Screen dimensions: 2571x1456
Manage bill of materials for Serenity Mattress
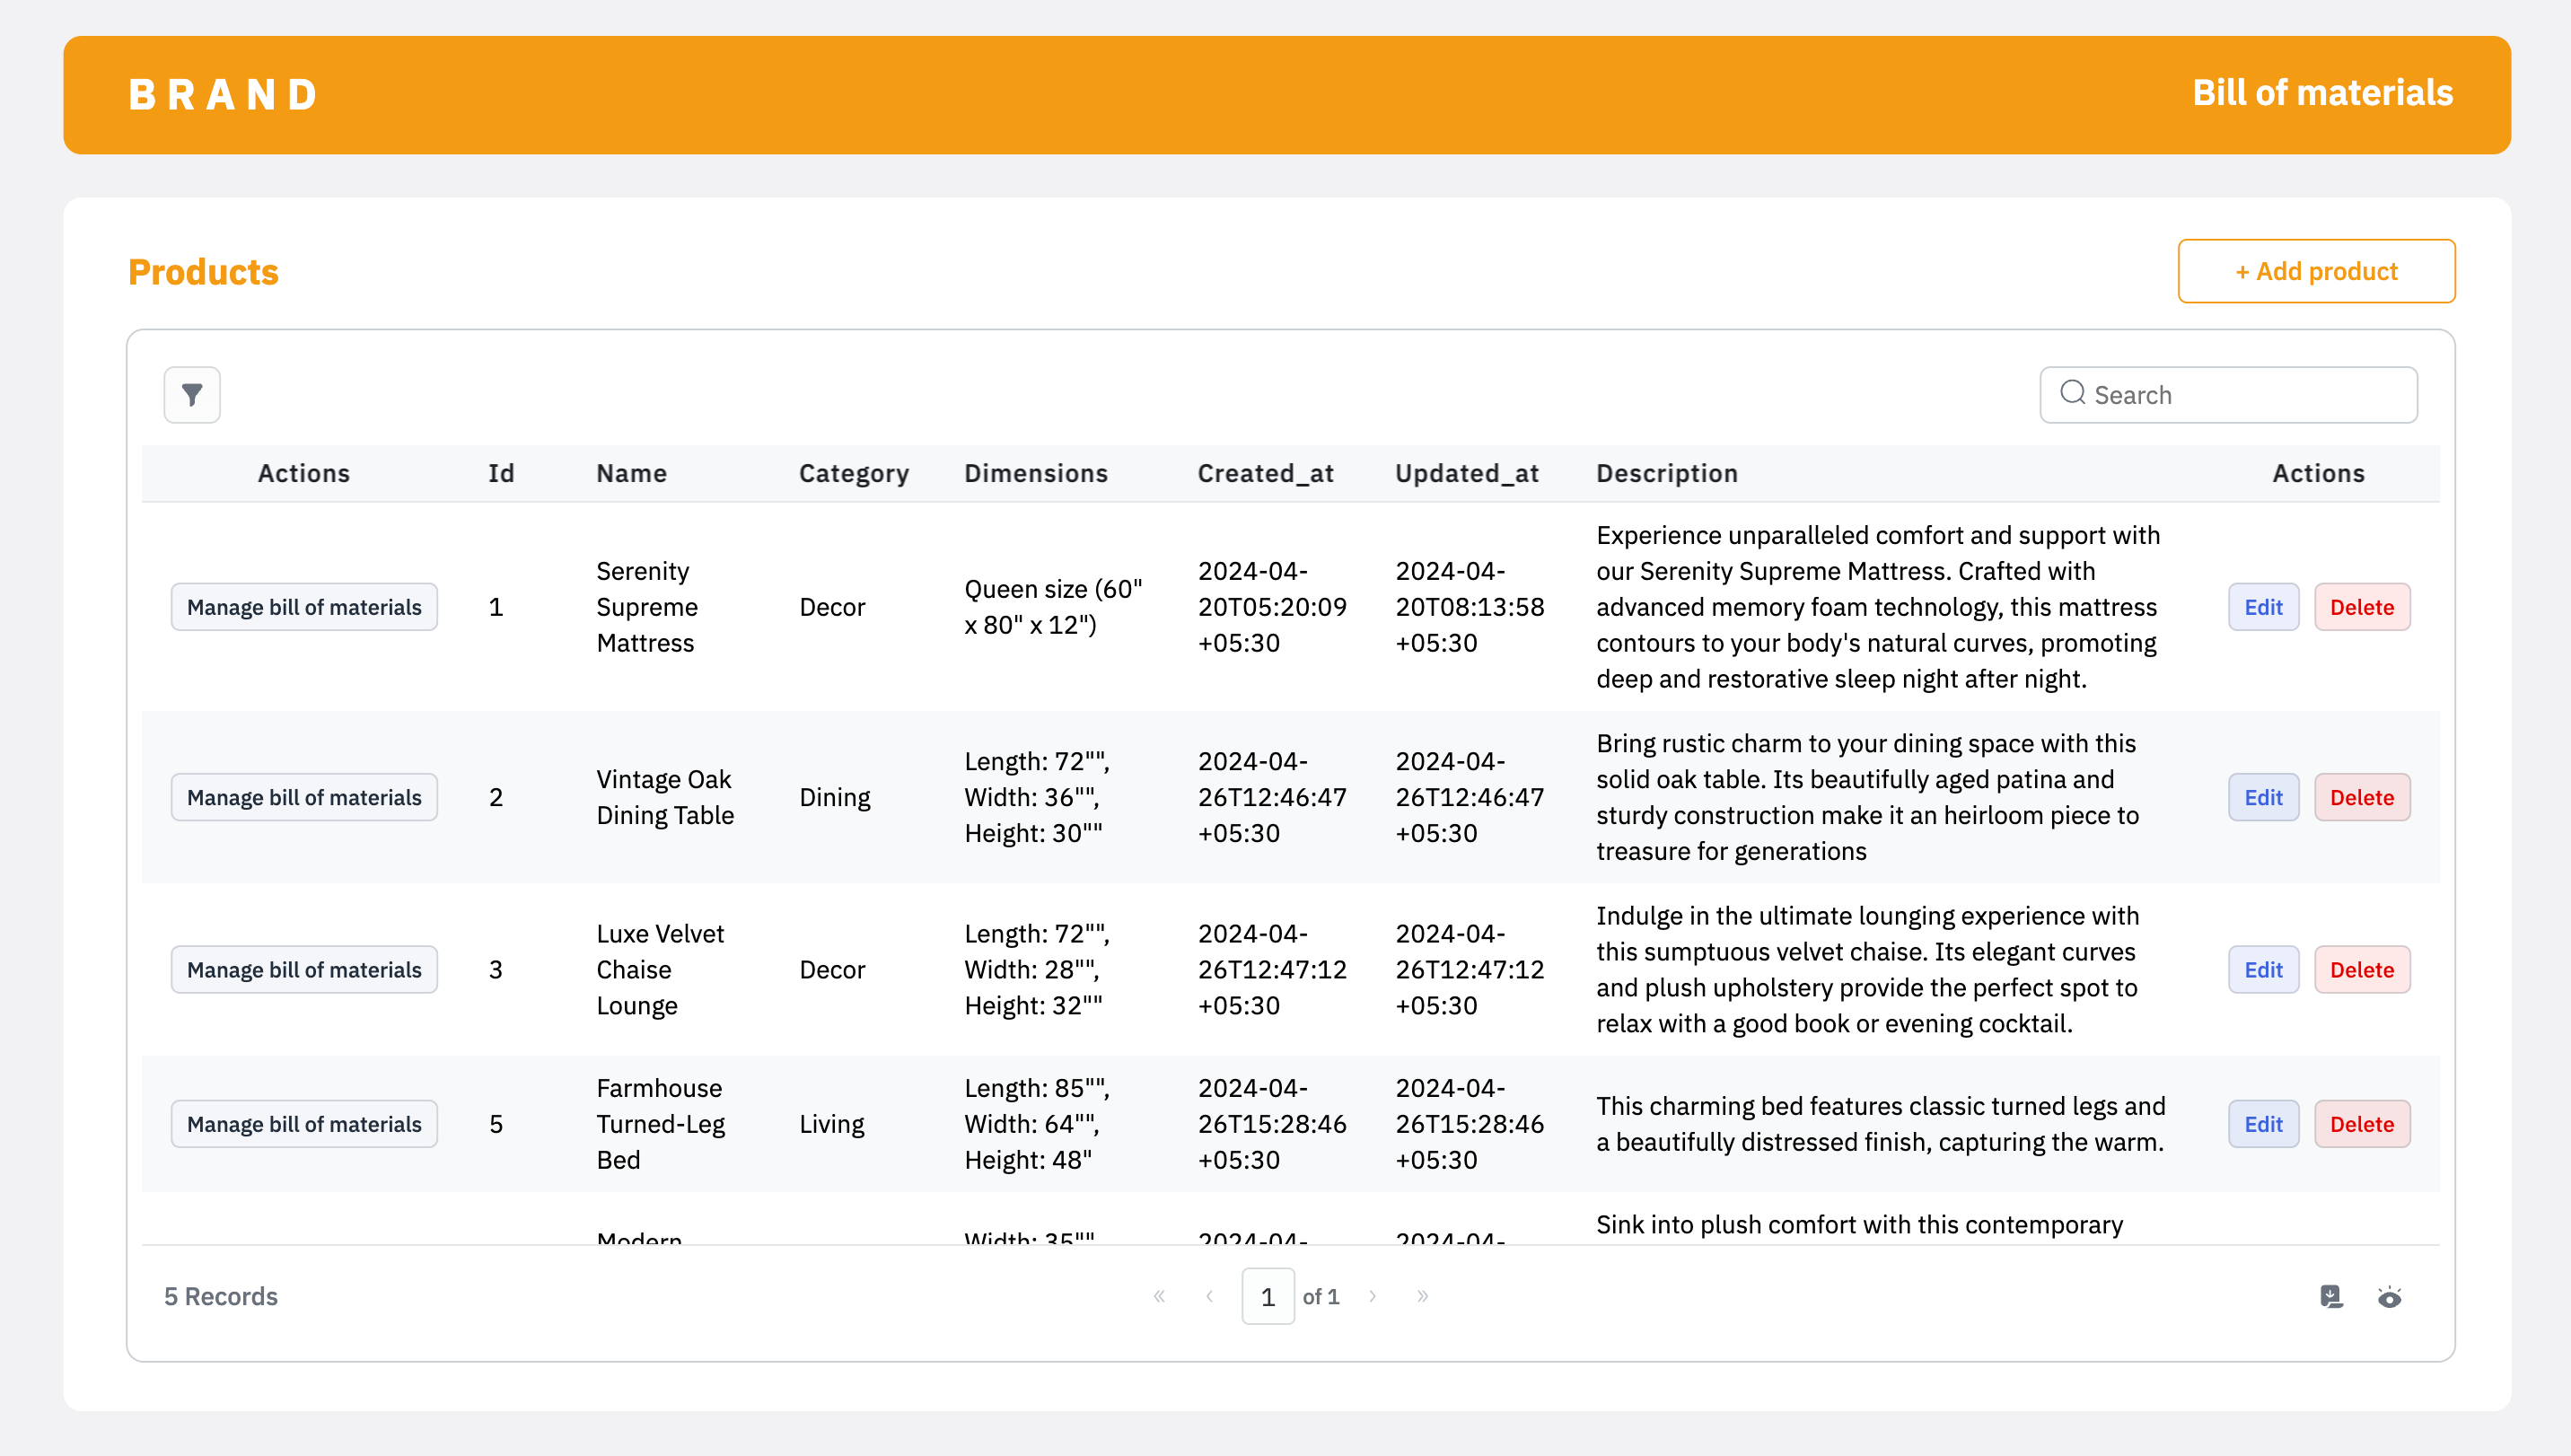(x=304, y=607)
